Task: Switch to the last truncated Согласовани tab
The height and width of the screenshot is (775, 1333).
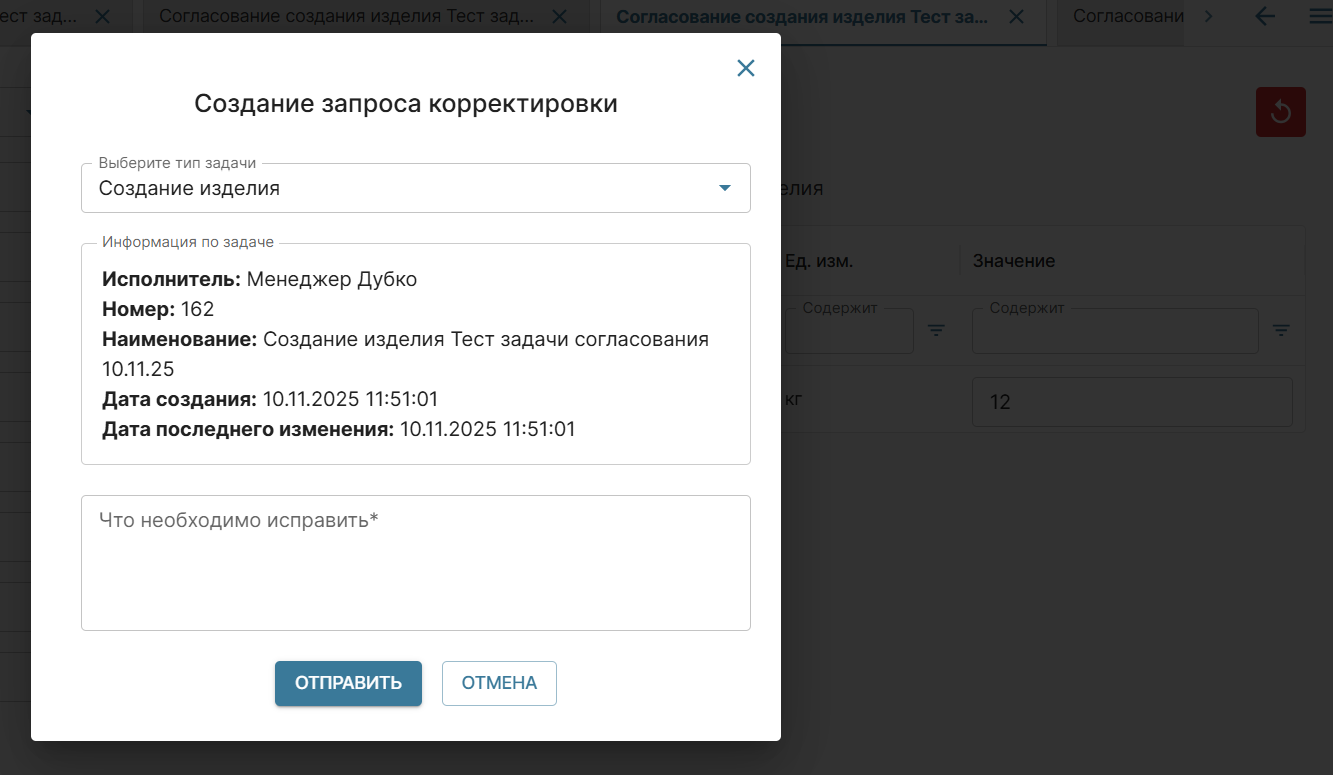Action: pyautogui.click(x=1126, y=17)
